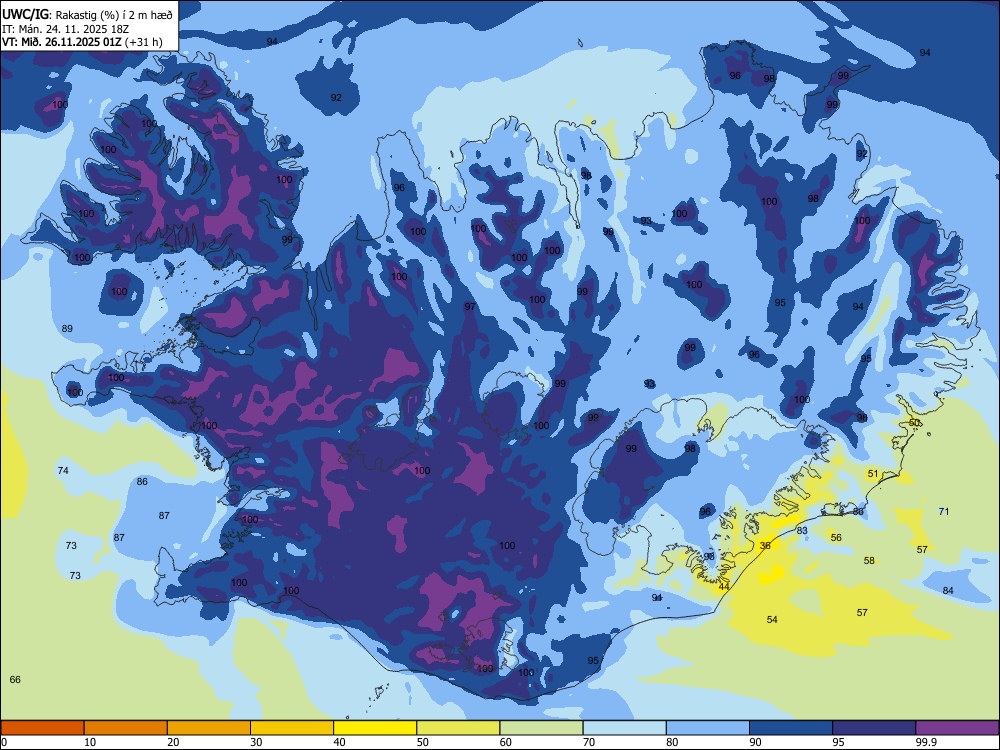Pick the pale green 60–70 legend swatch
Viewport: 1000px width, 750px height.
click(541, 728)
